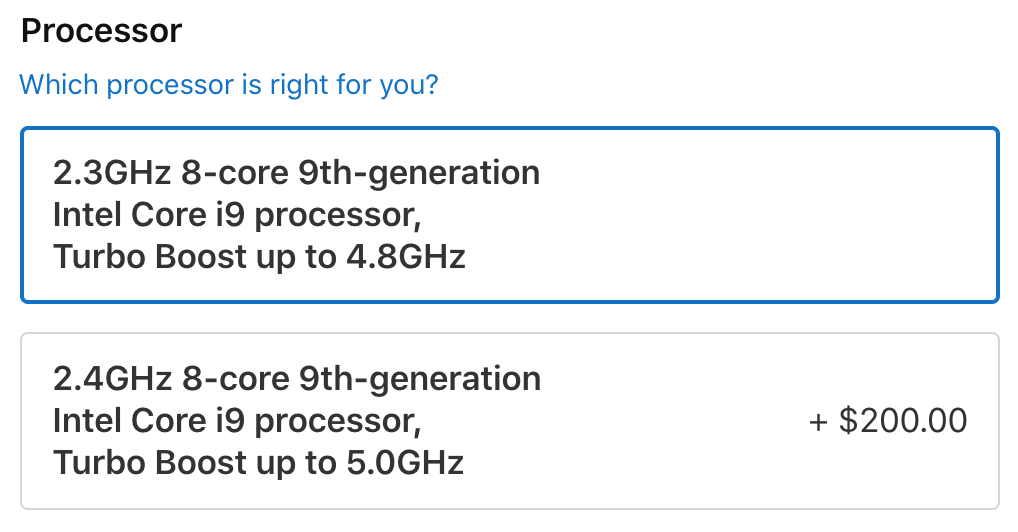Click "2.3GHz 8-core 9th-generation" text
1018x532 pixels.
(x=296, y=173)
